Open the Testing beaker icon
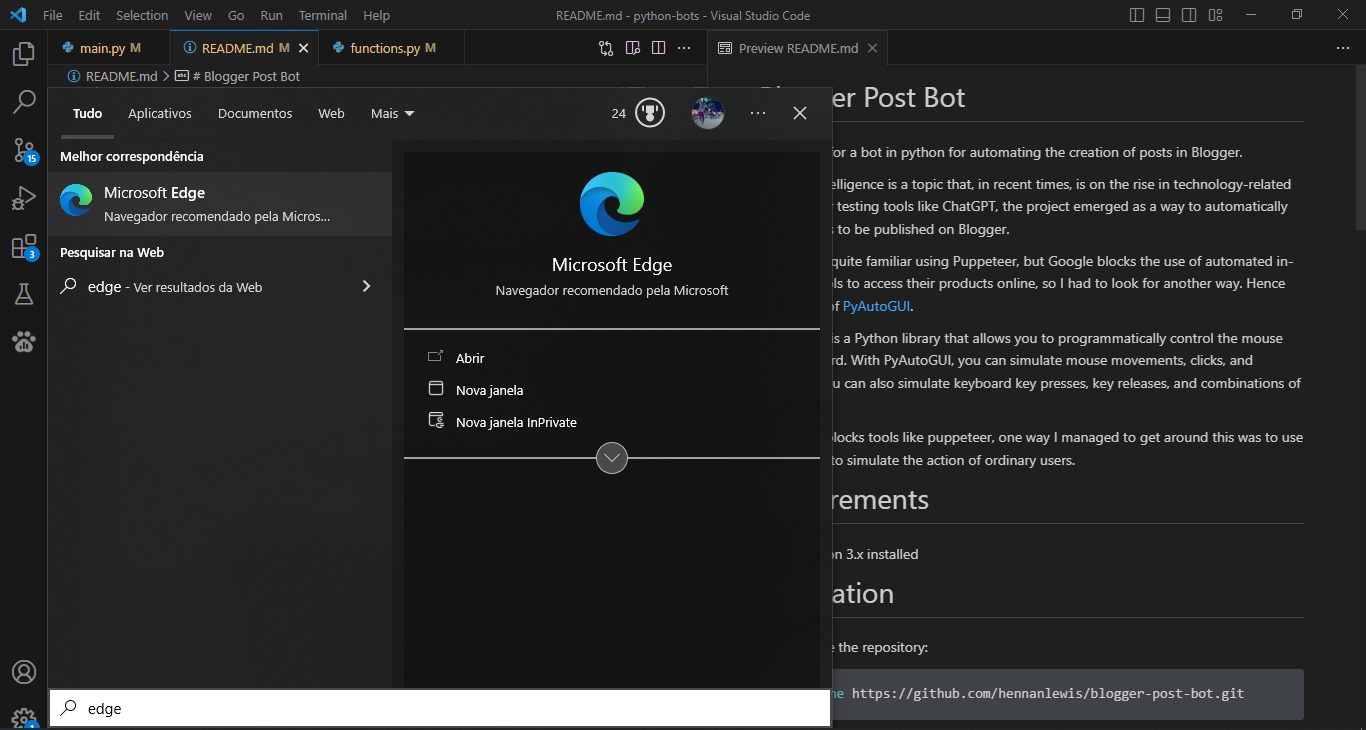Screen dimensions: 1366x730 click(24, 294)
